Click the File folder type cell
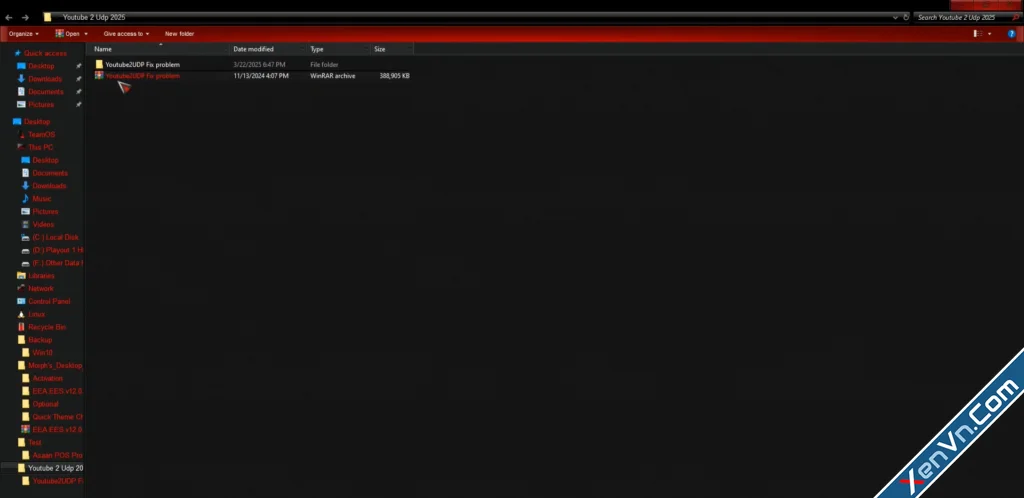This screenshot has height=498, width=1024. pyautogui.click(x=325, y=65)
